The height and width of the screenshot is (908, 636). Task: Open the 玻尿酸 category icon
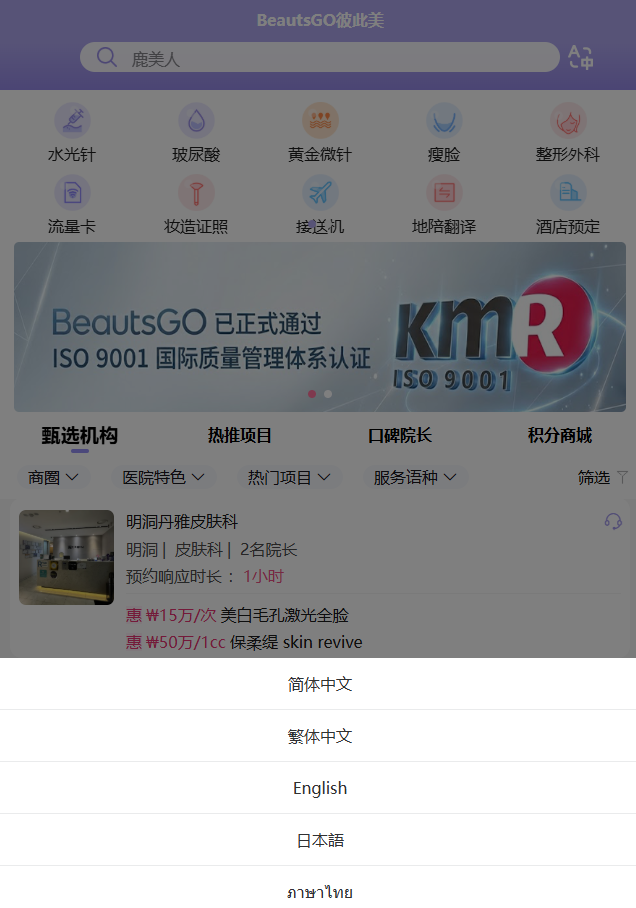point(196,120)
